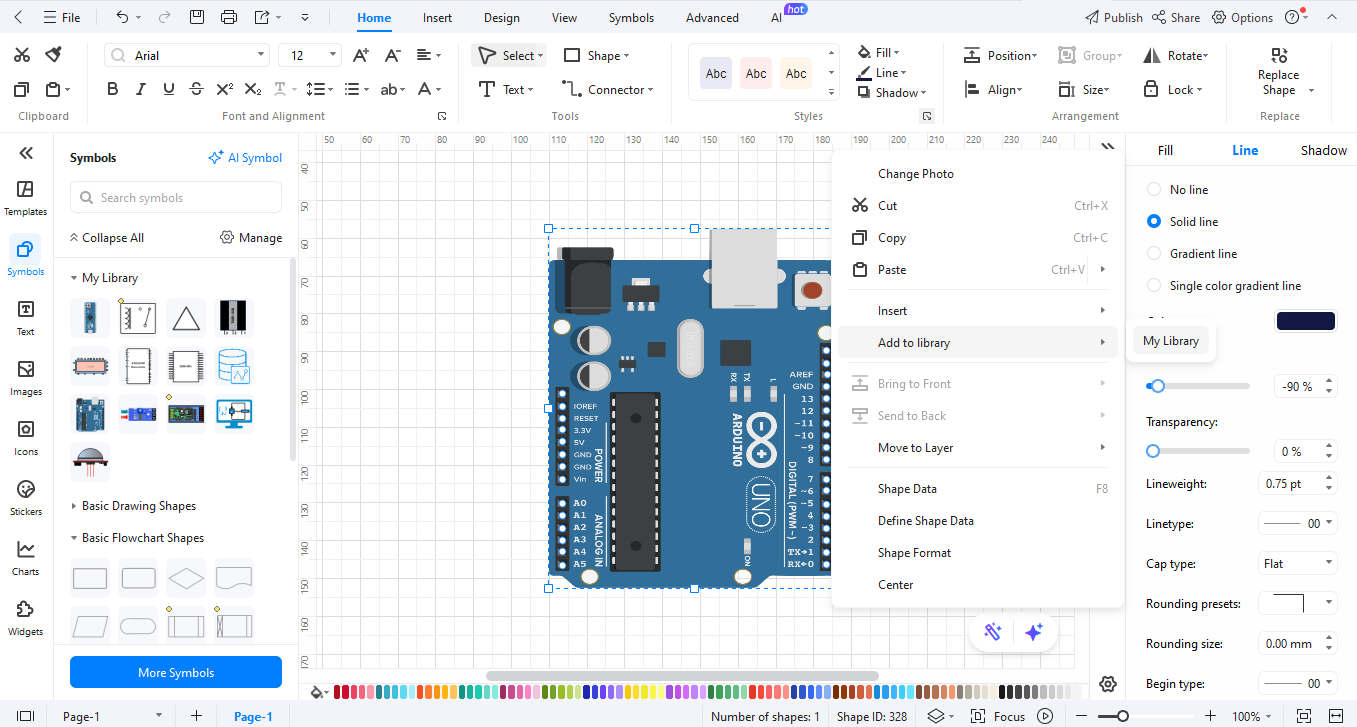Open the zoom level 100% dropdown
The image size is (1357, 727).
tap(1252, 716)
